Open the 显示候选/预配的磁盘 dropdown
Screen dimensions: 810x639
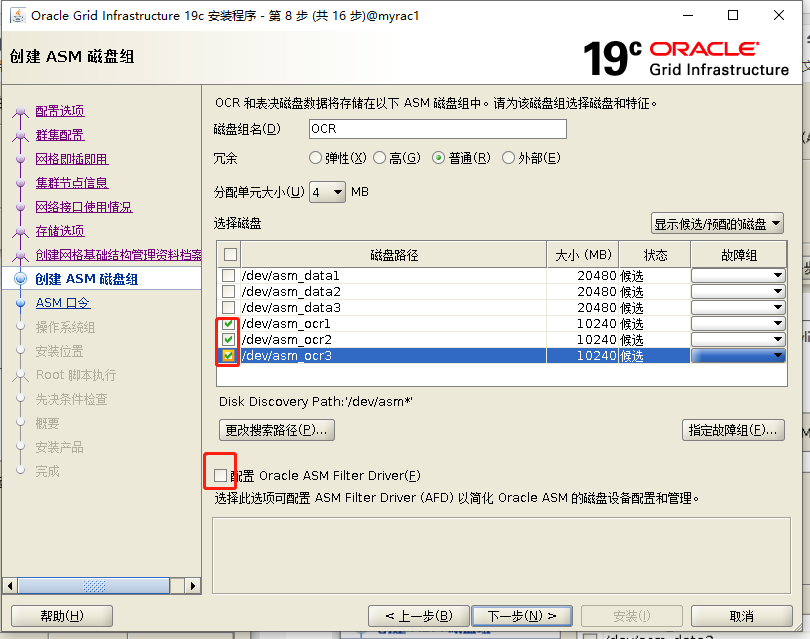(717, 224)
